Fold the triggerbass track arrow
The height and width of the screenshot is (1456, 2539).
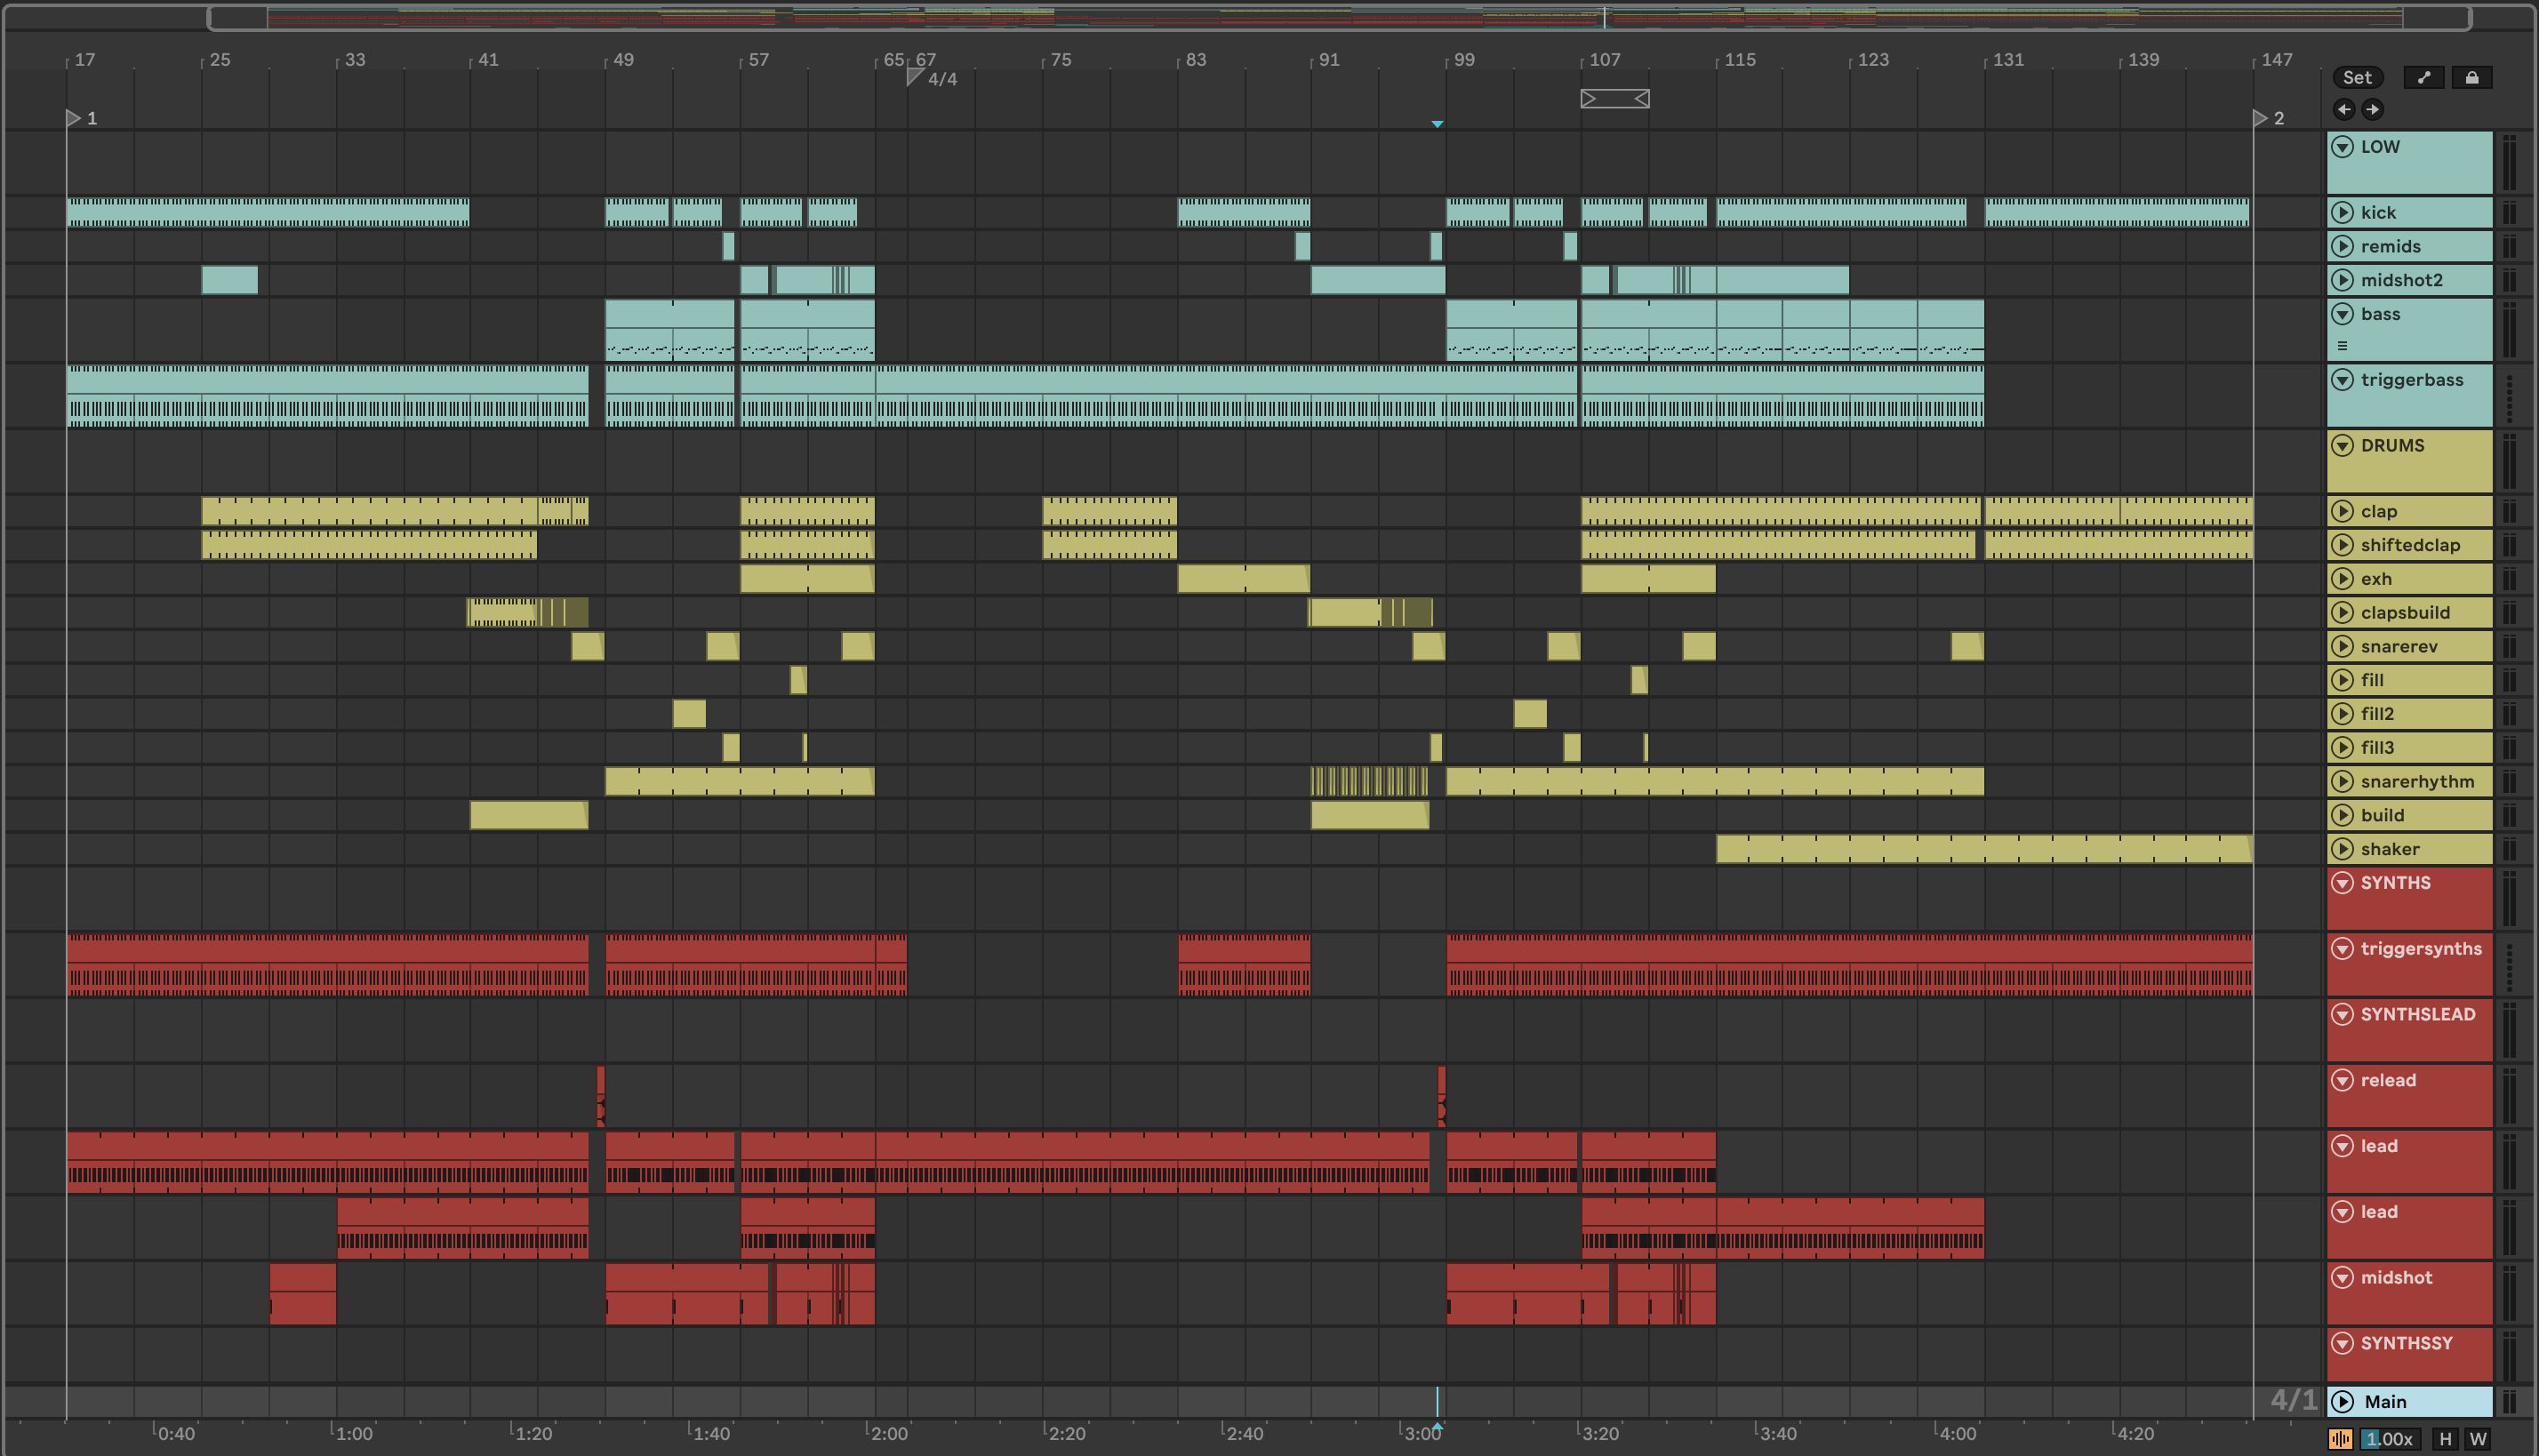pos(2343,380)
